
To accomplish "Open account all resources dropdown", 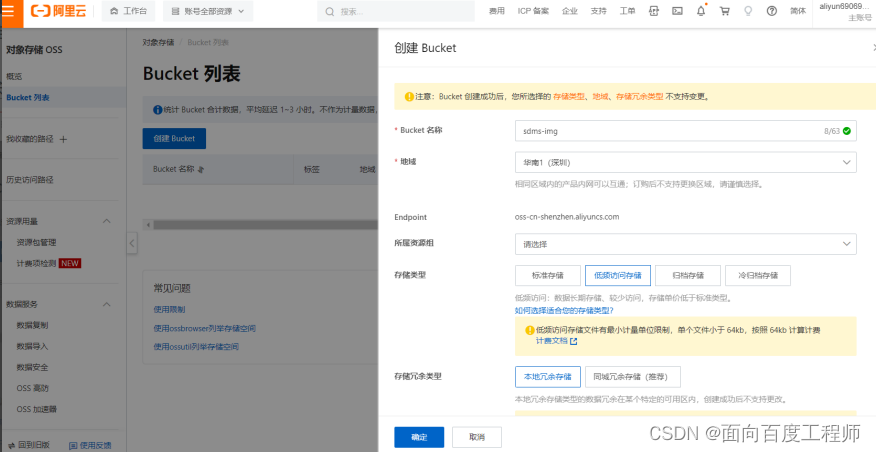I will (x=208, y=11).
